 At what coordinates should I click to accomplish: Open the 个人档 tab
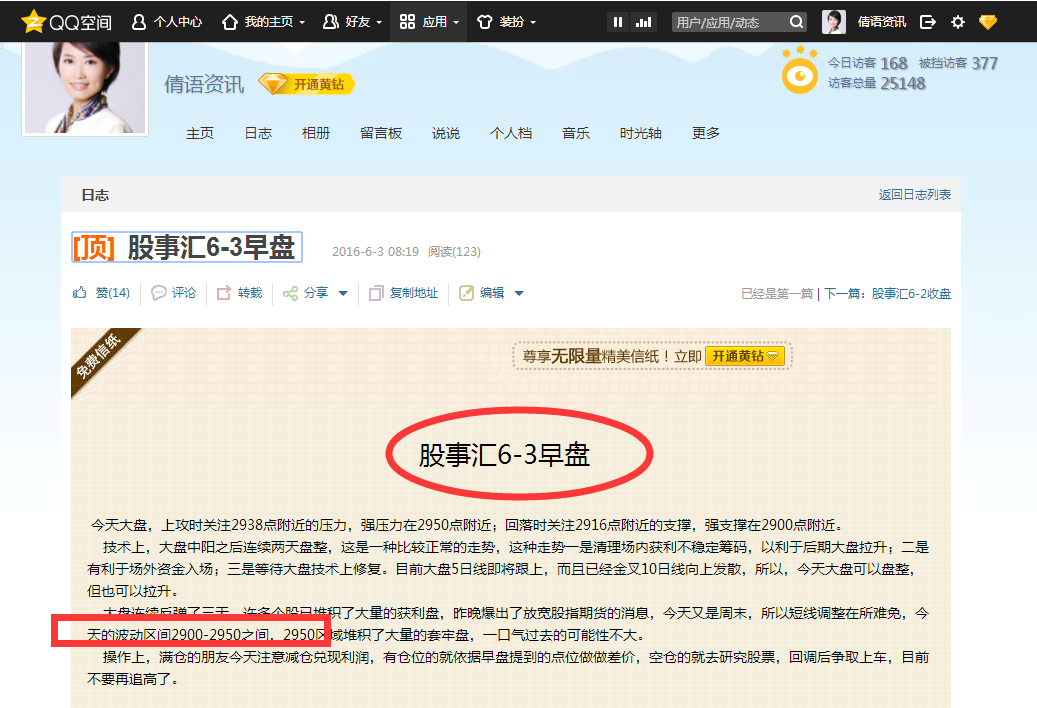tap(511, 133)
